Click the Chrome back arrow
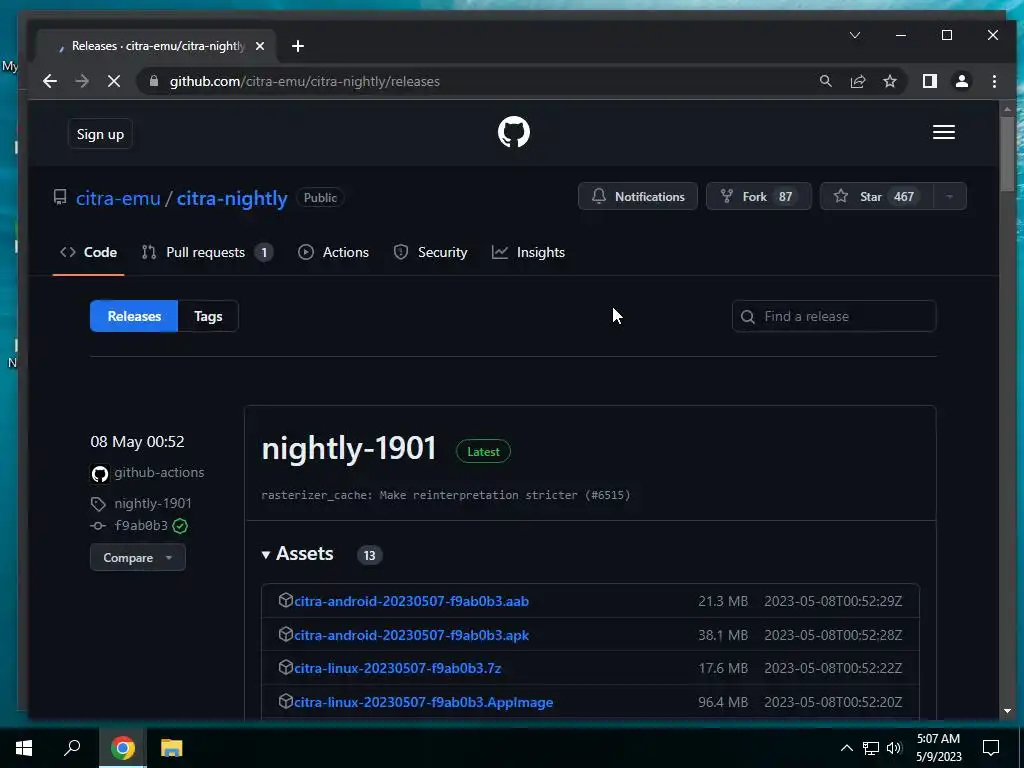Viewport: 1024px width, 768px height. click(50, 81)
